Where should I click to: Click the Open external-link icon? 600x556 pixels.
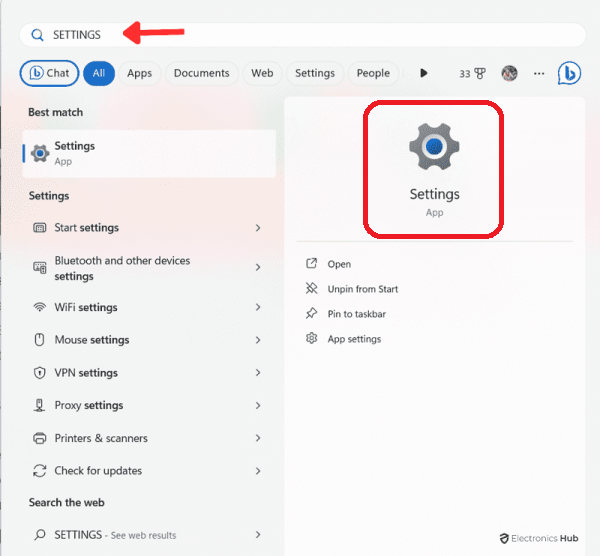311,263
